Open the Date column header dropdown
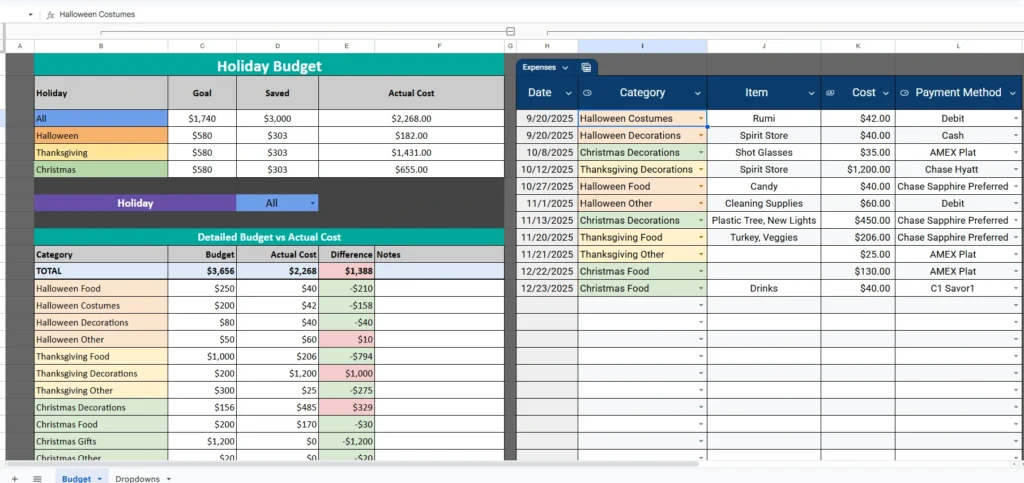This screenshot has height=483, width=1024. pos(569,93)
